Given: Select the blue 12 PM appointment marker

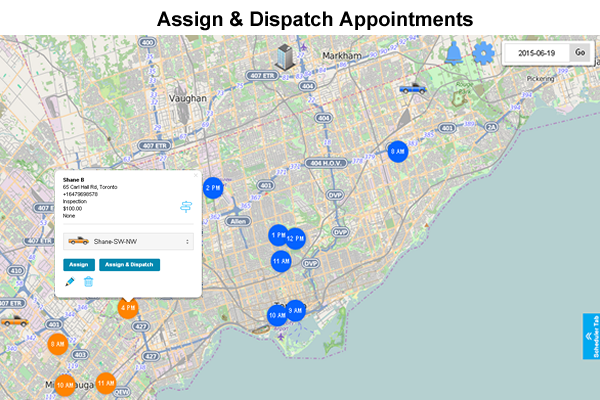Looking at the screenshot, I should (295, 238).
